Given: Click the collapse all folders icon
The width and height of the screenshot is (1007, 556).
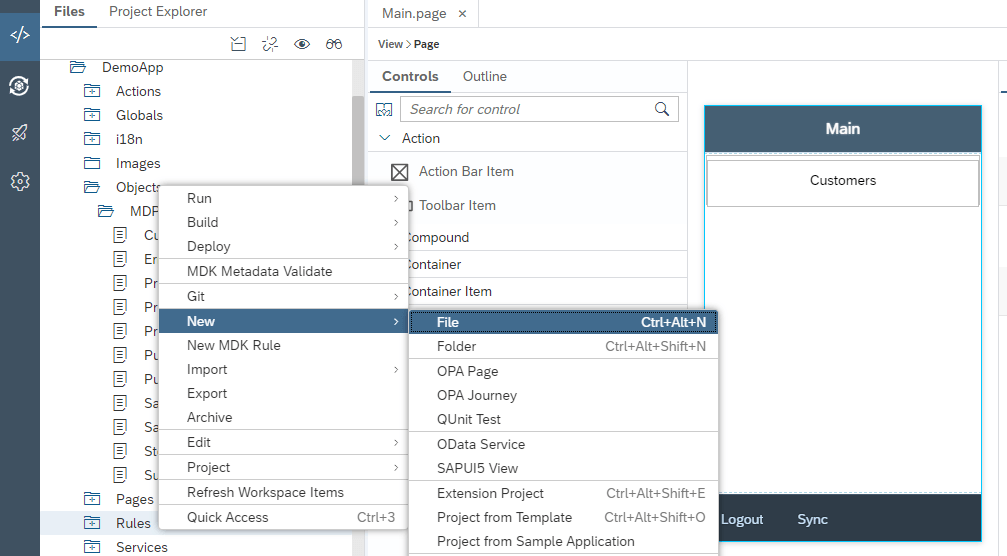Looking at the screenshot, I should pyautogui.click(x=238, y=44).
